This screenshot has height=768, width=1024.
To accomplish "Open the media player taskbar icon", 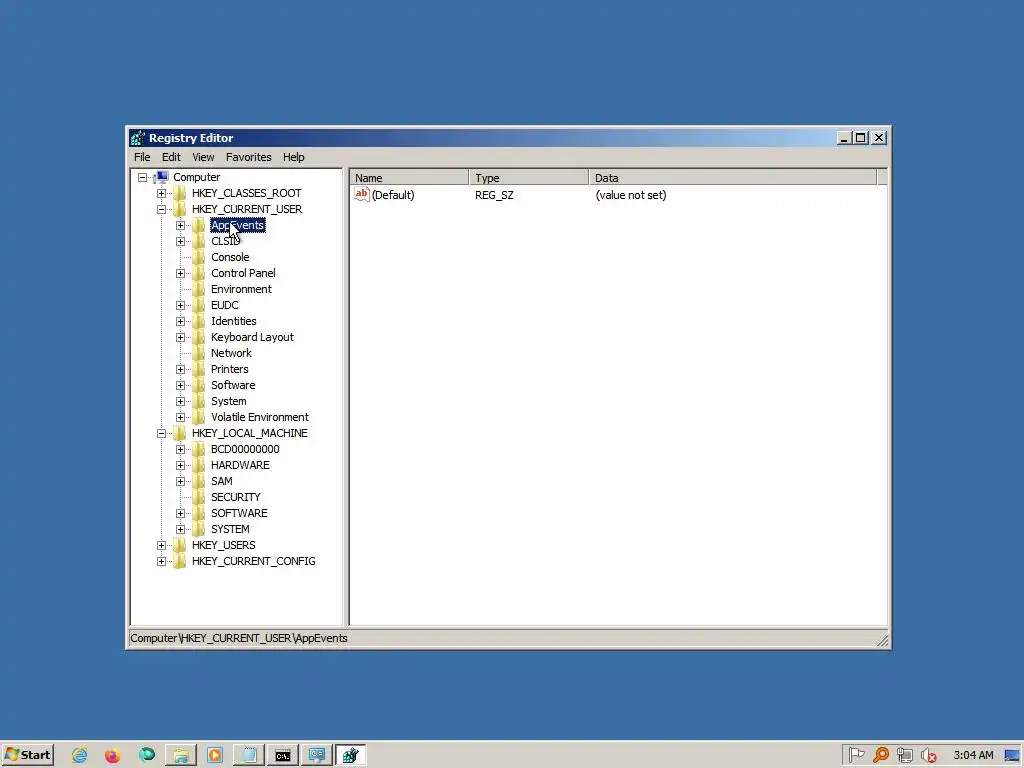I will 215,756.
